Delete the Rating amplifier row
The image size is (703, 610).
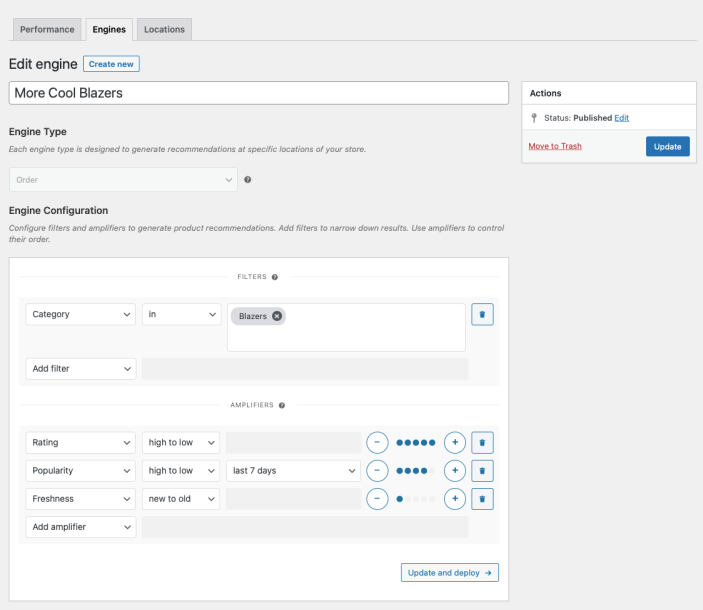click(482, 442)
